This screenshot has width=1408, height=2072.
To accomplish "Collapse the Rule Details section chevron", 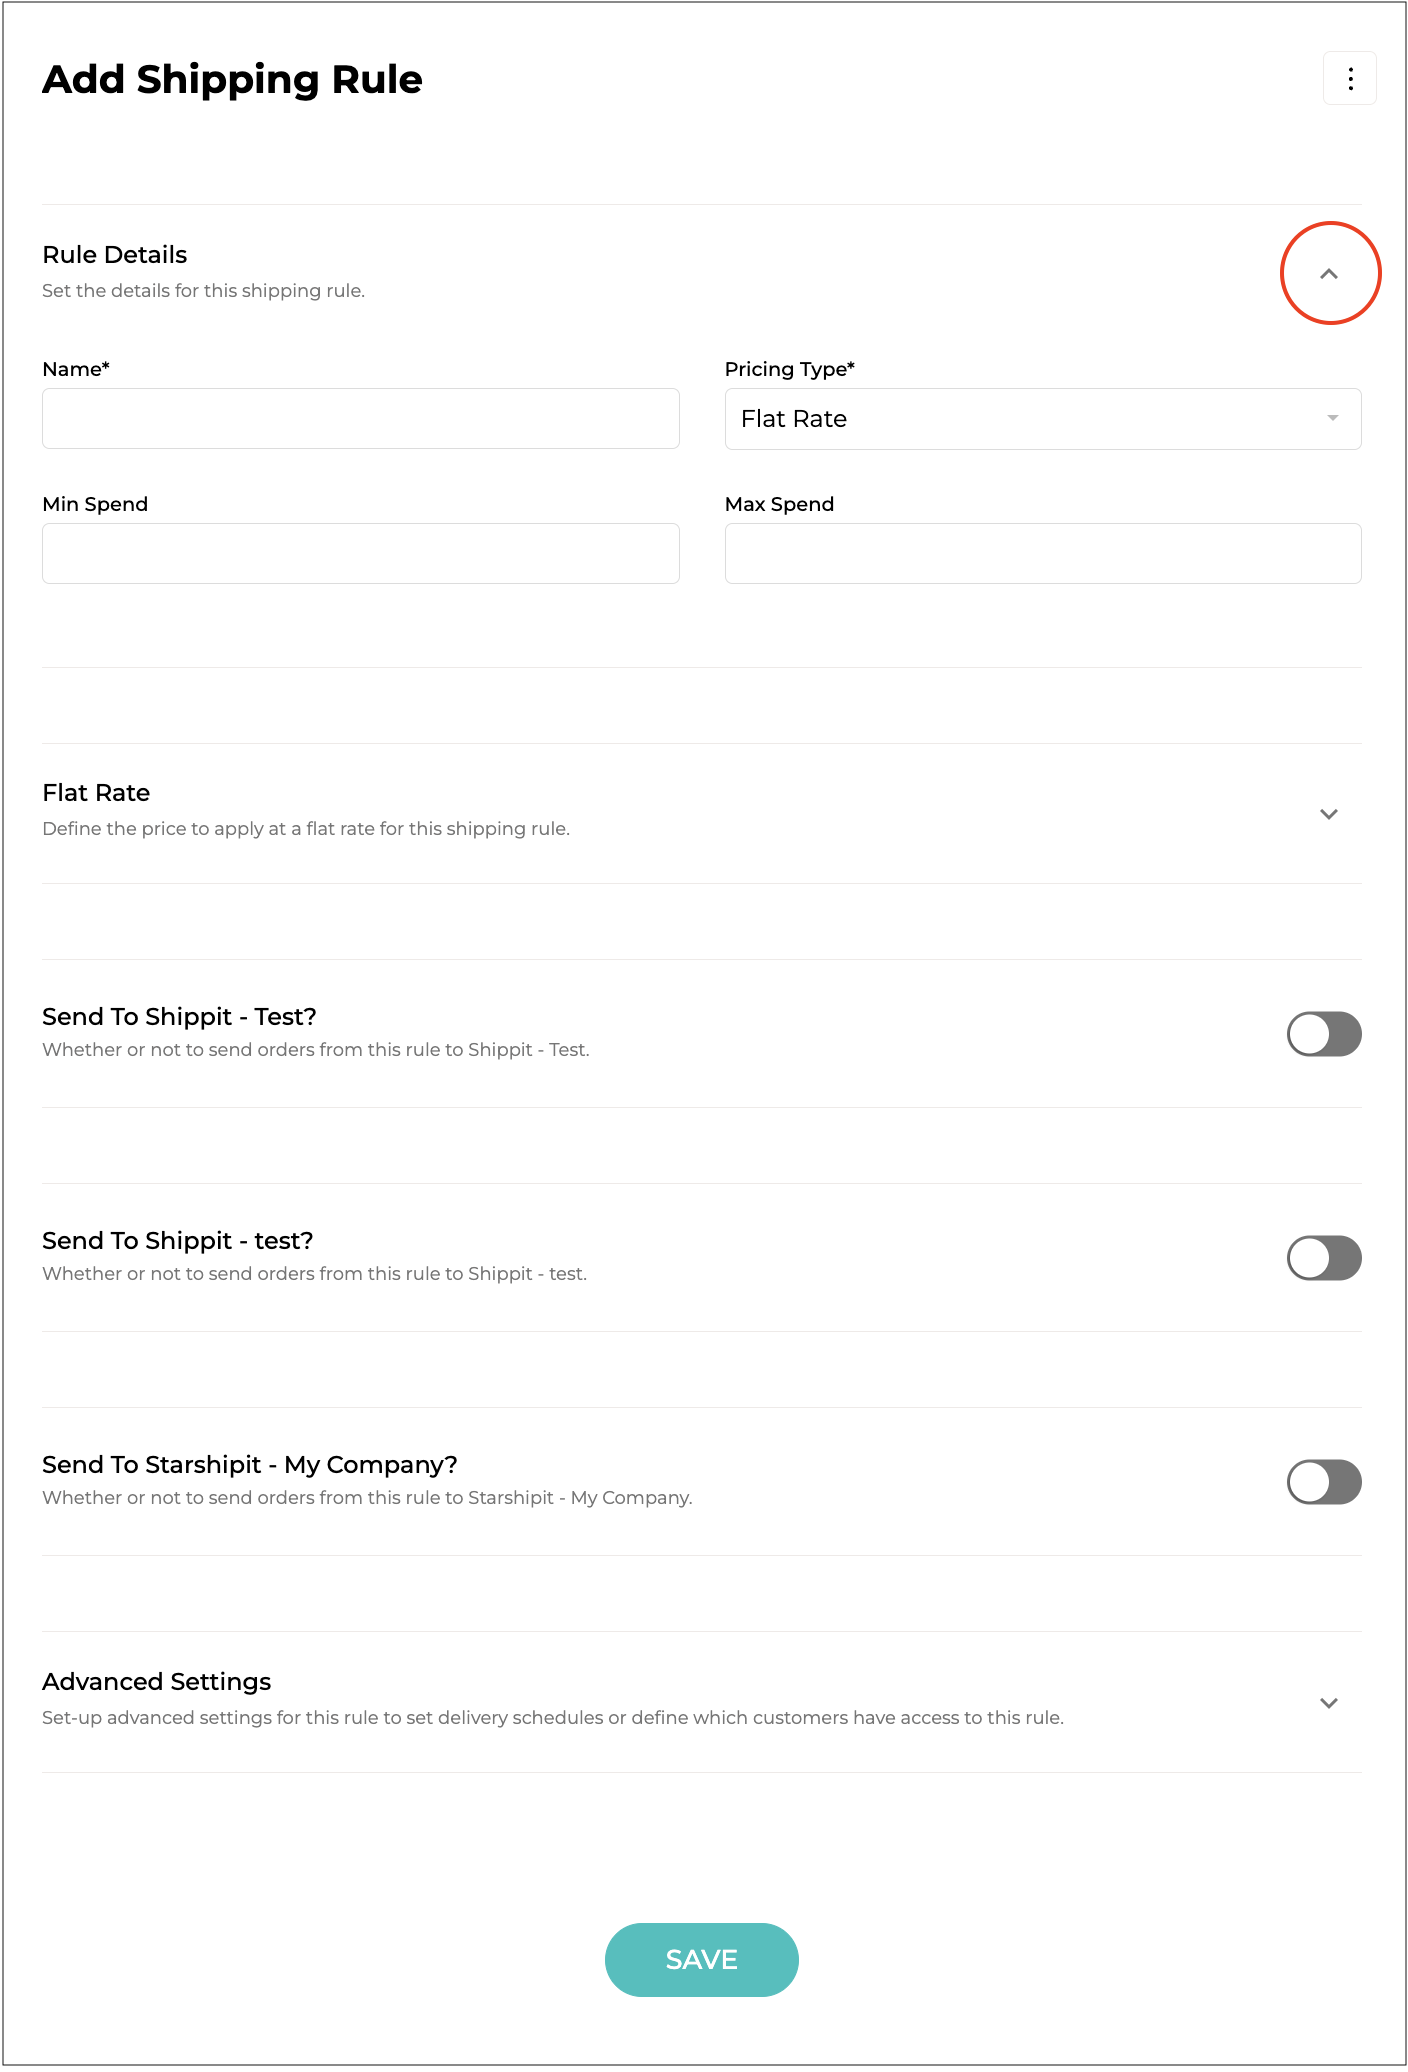I will coord(1329,274).
